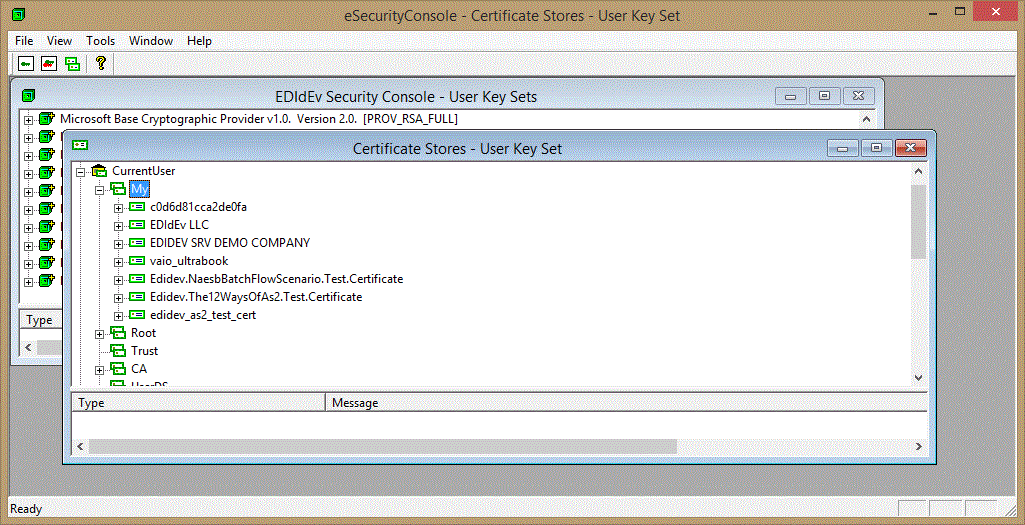The width and height of the screenshot is (1025, 525).
Task: Click Certificate Stores tree scroll-up arrow
Action: (918, 171)
